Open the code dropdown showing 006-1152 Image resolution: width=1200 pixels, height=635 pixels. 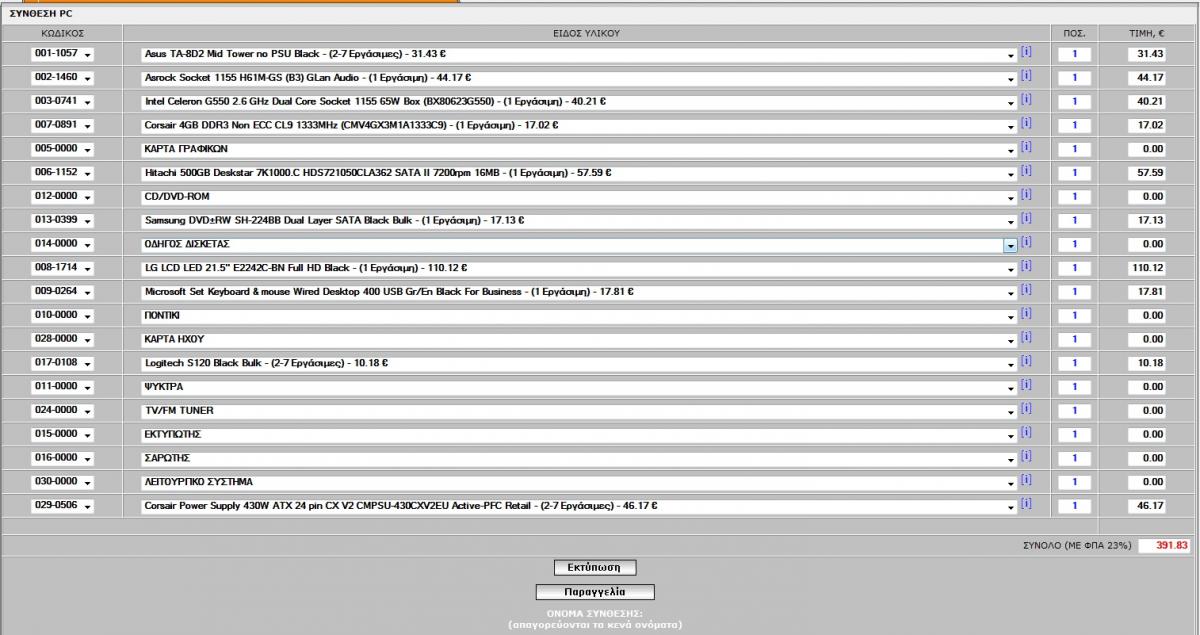coord(62,173)
